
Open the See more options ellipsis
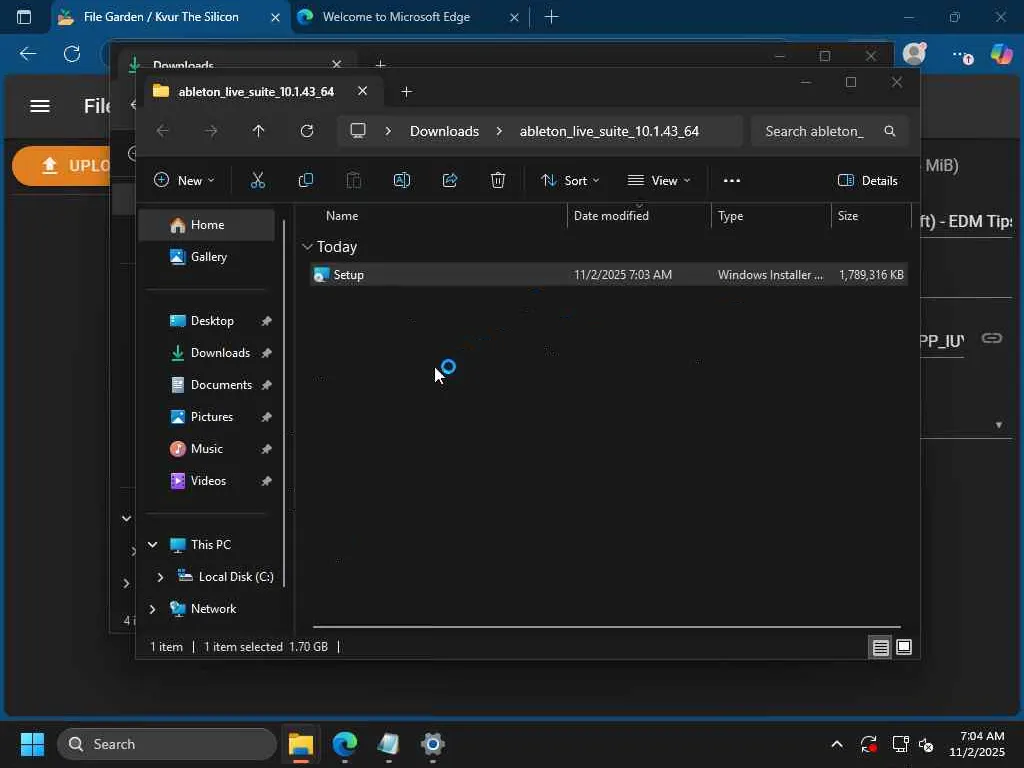pos(731,180)
